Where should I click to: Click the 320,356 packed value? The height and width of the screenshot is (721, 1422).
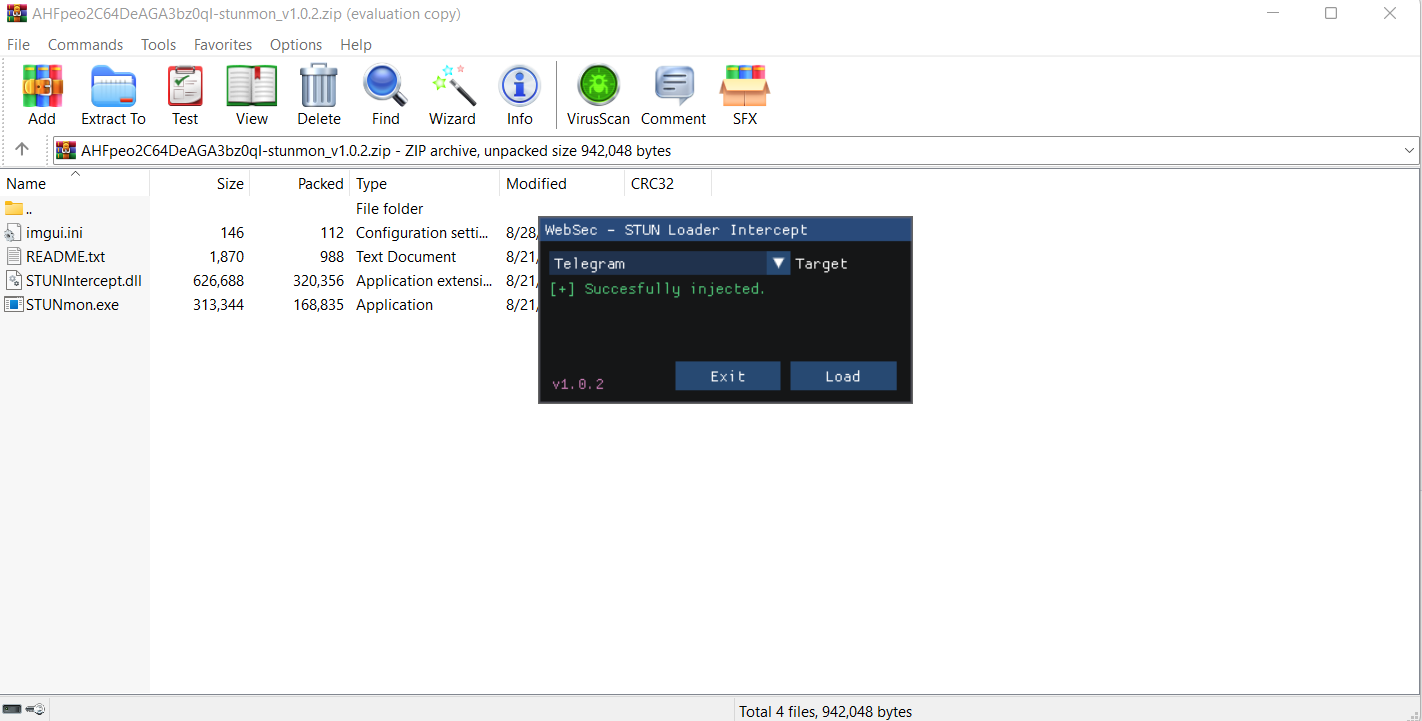320,281
